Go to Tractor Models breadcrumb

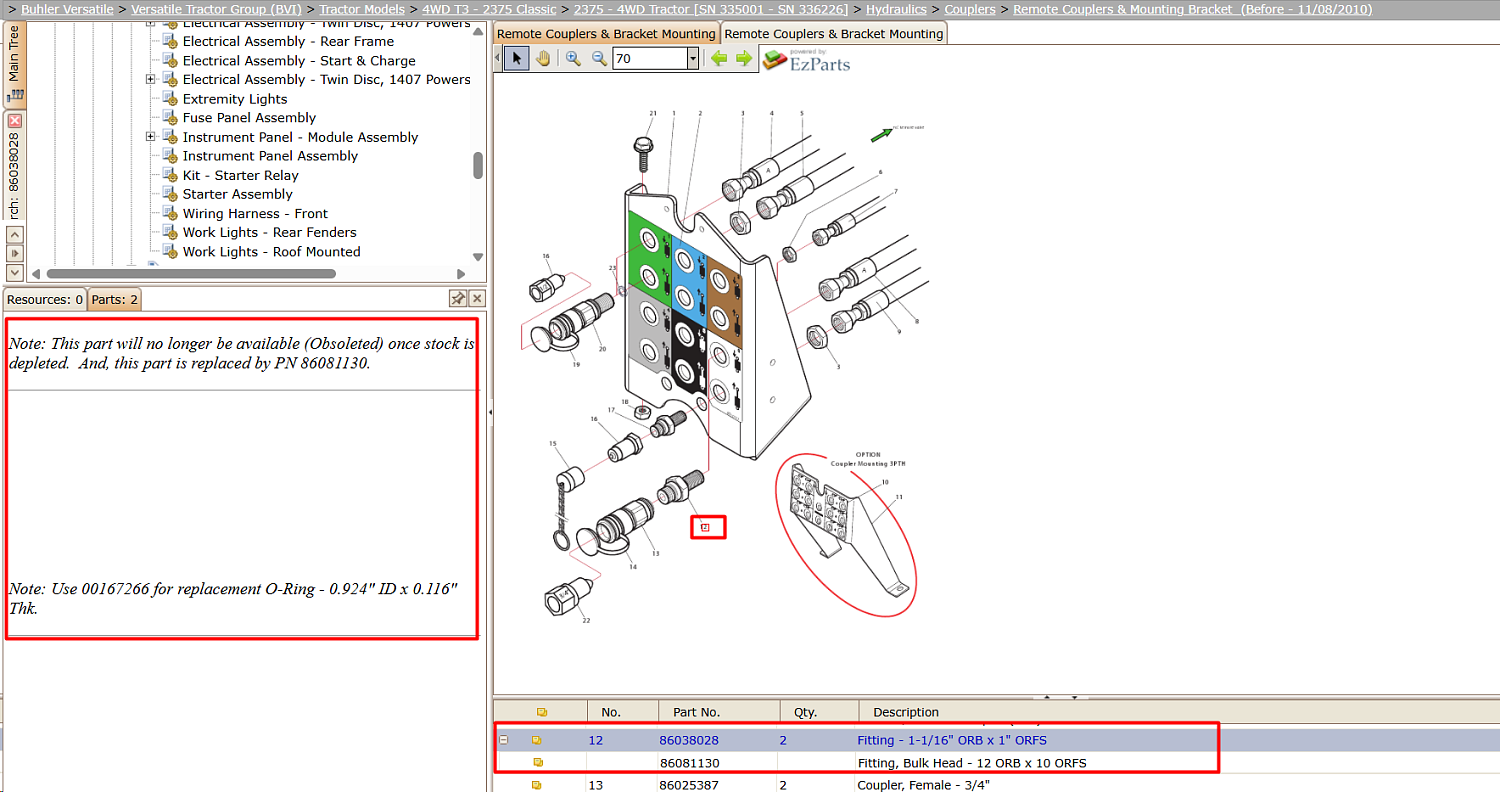[x=362, y=9]
